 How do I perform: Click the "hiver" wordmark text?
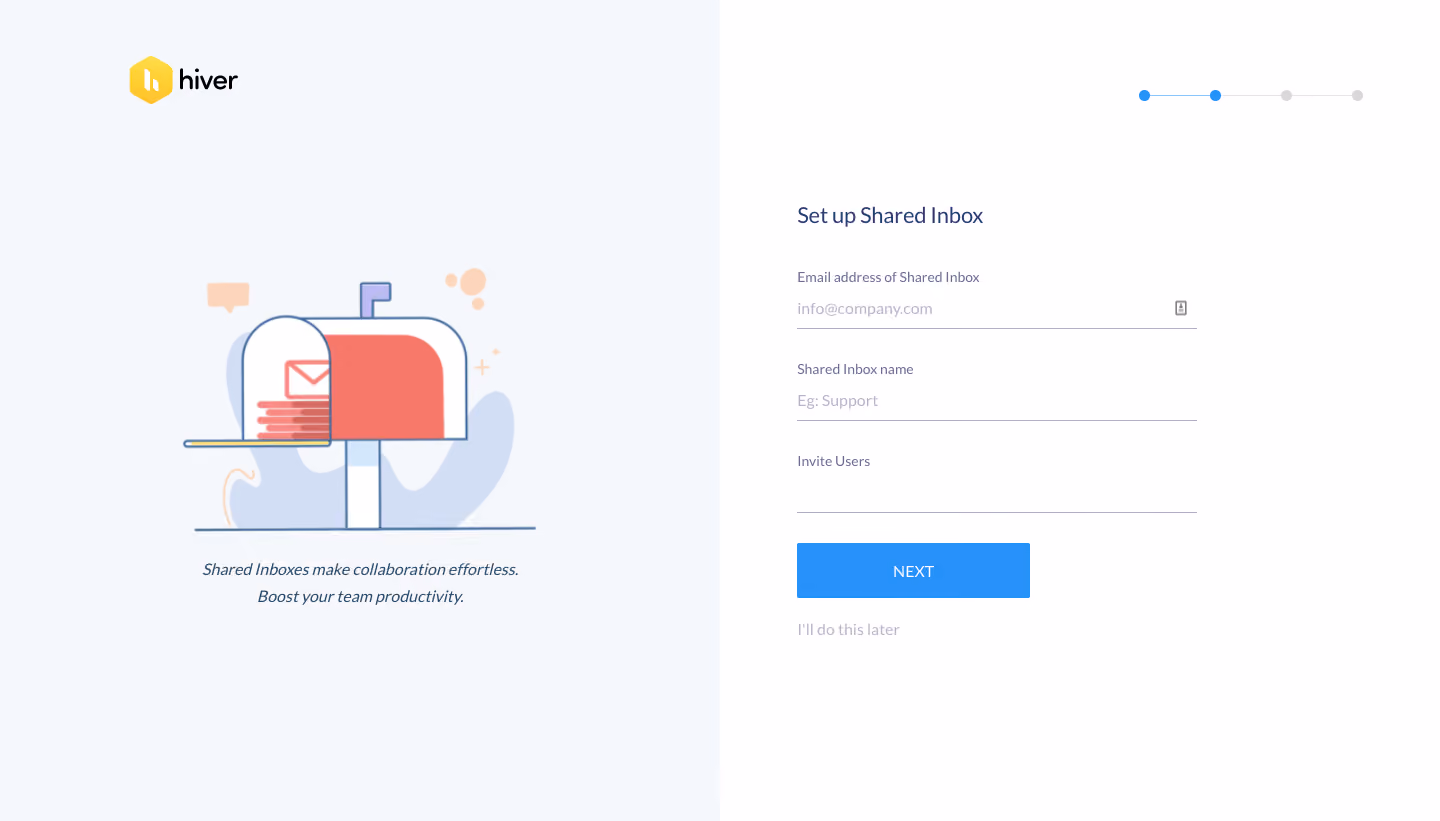tap(208, 80)
